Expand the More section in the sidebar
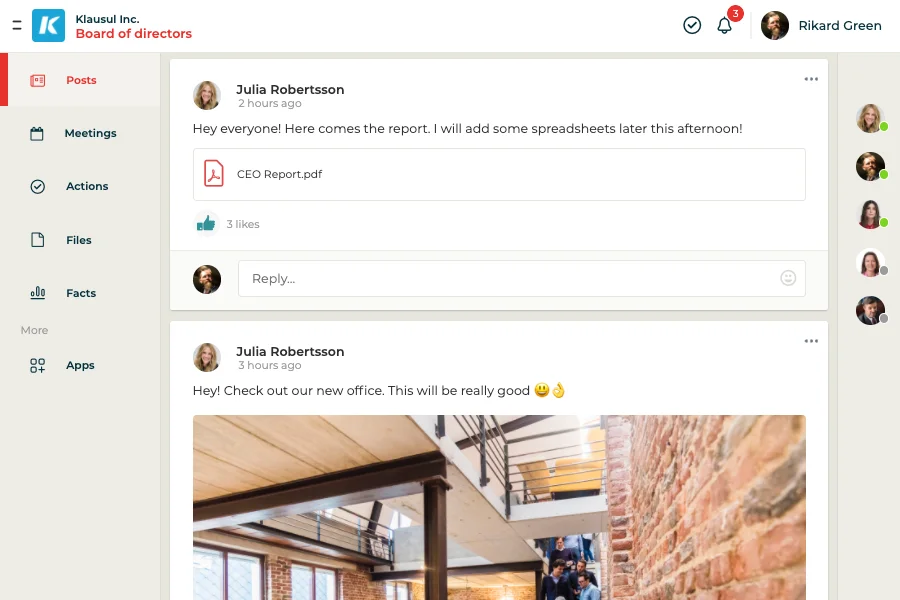Viewport: 900px width, 600px height. tap(34, 330)
